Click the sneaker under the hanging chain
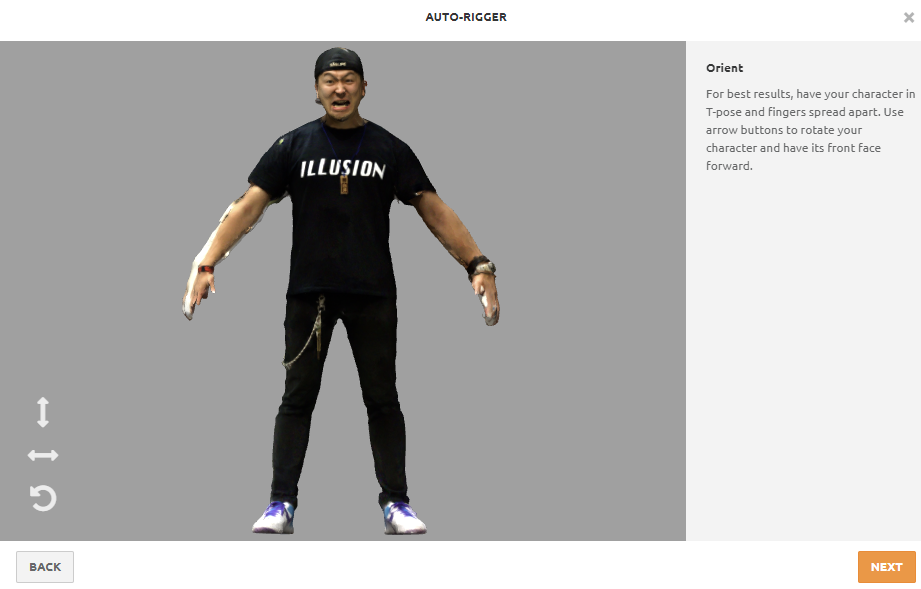This screenshot has height=589, width=921. coord(274,517)
